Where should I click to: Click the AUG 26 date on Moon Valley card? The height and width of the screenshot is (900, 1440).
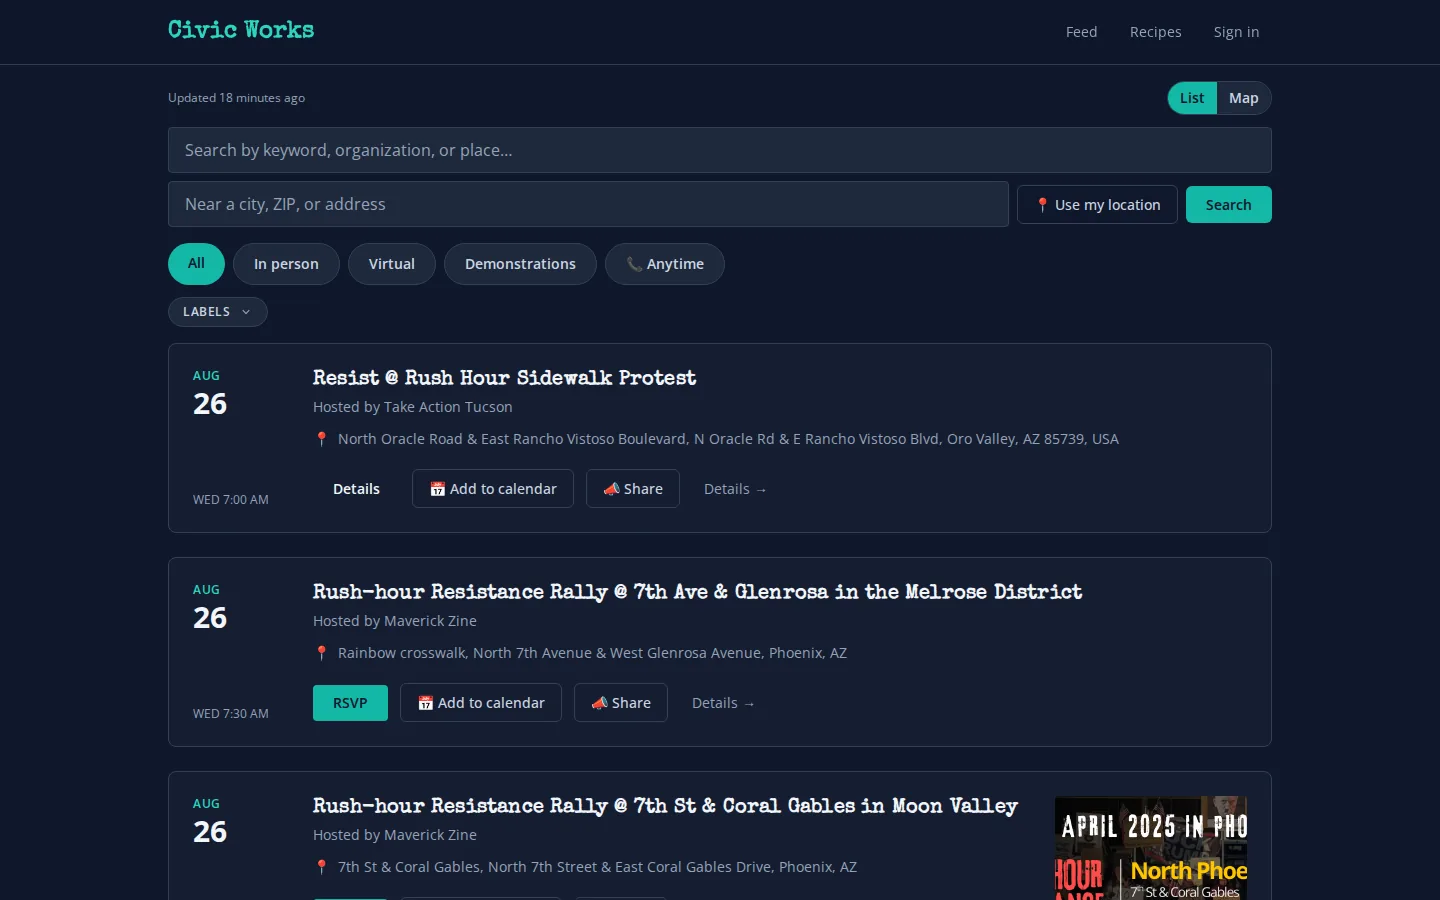(210, 821)
